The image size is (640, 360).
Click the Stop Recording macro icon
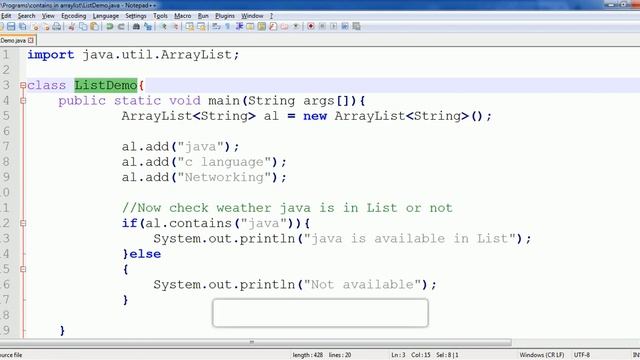pos(322,27)
